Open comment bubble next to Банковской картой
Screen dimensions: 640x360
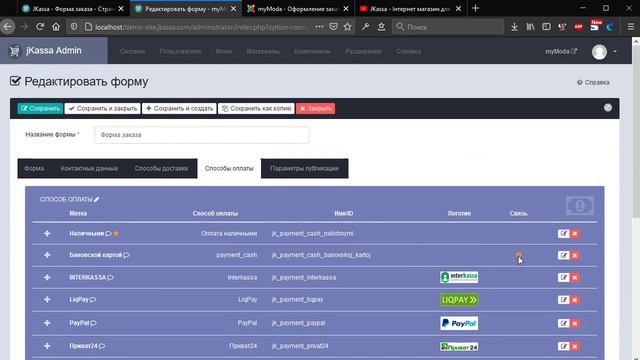point(126,255)
